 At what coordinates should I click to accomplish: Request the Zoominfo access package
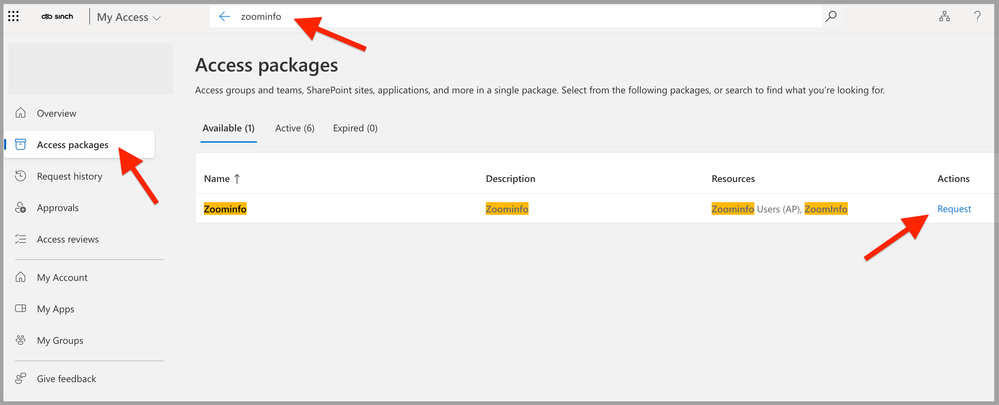[954, 209]
